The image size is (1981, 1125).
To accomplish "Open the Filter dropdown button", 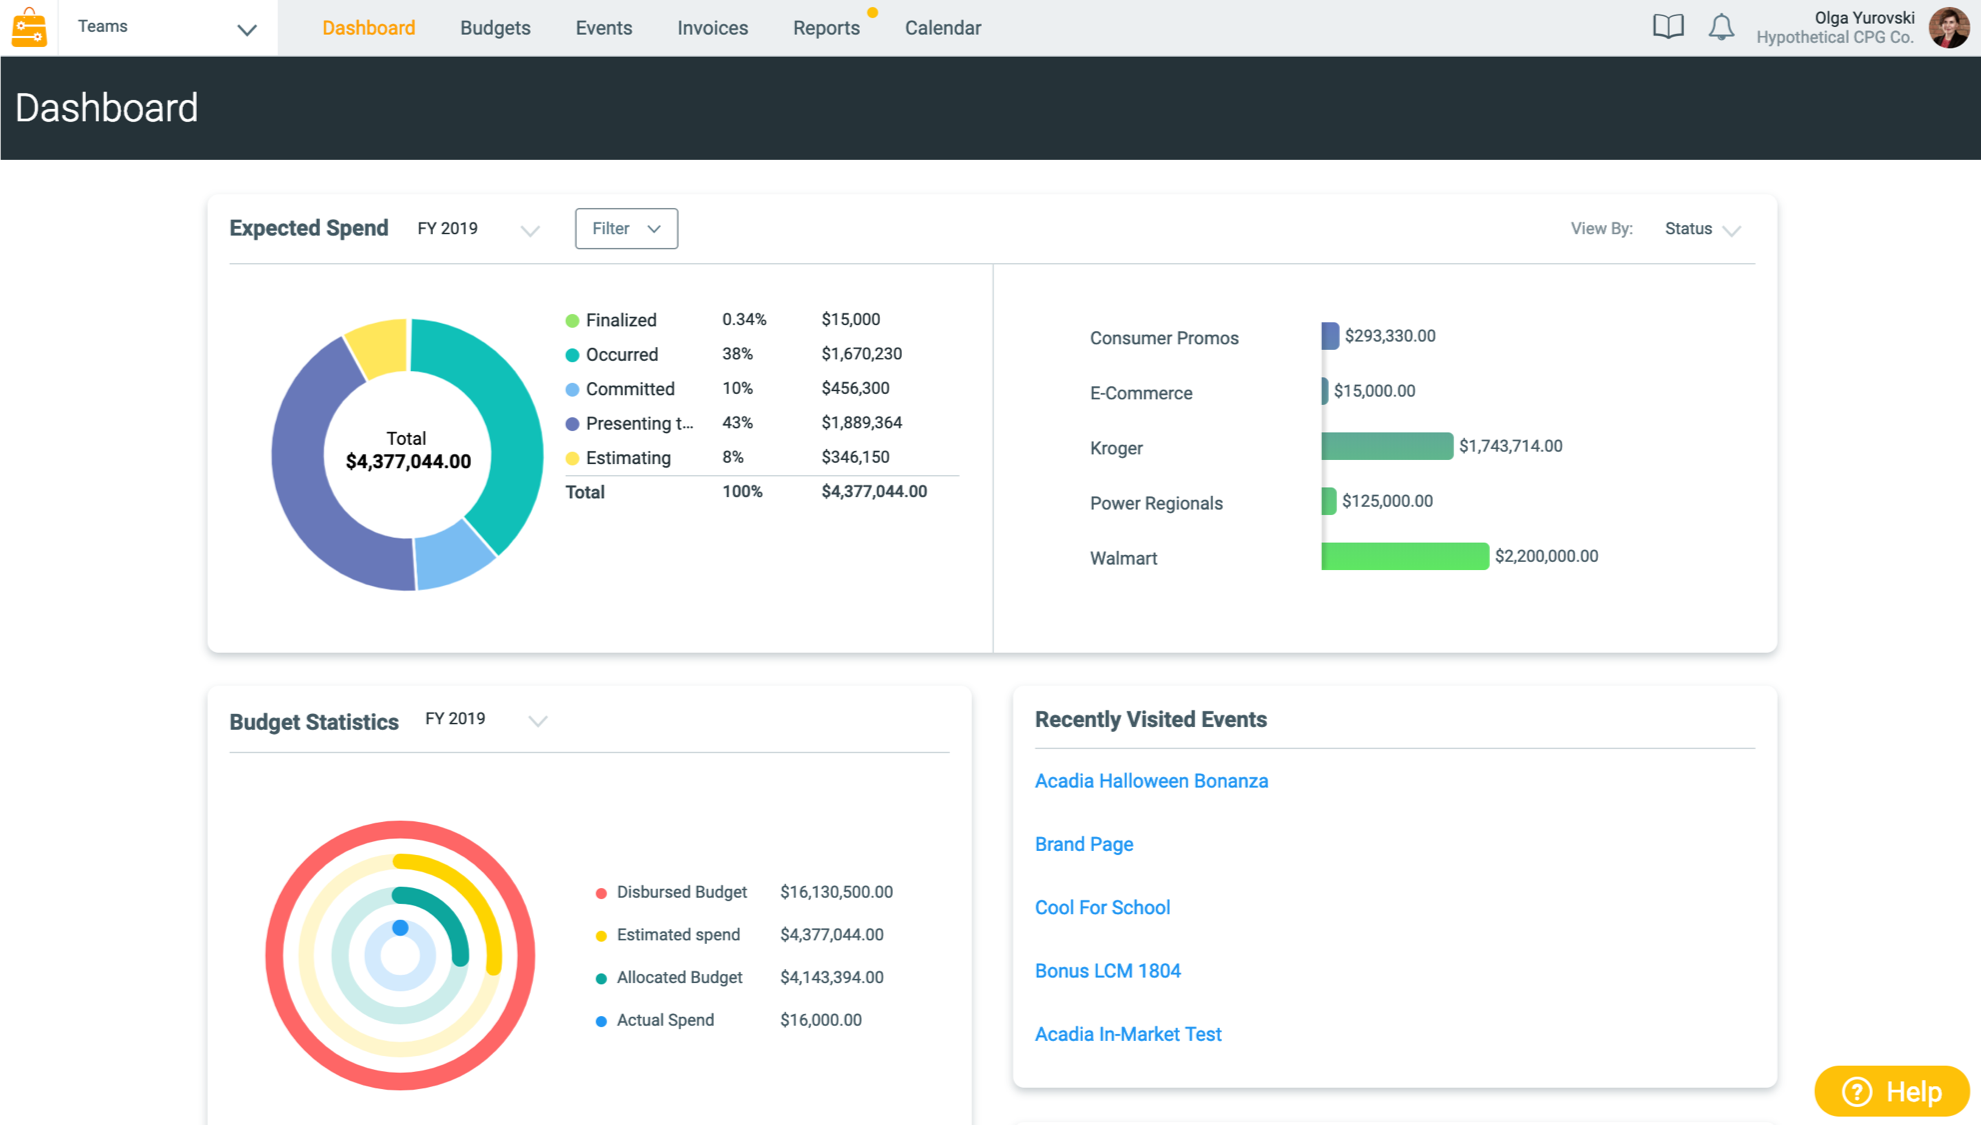I will 626,229.
